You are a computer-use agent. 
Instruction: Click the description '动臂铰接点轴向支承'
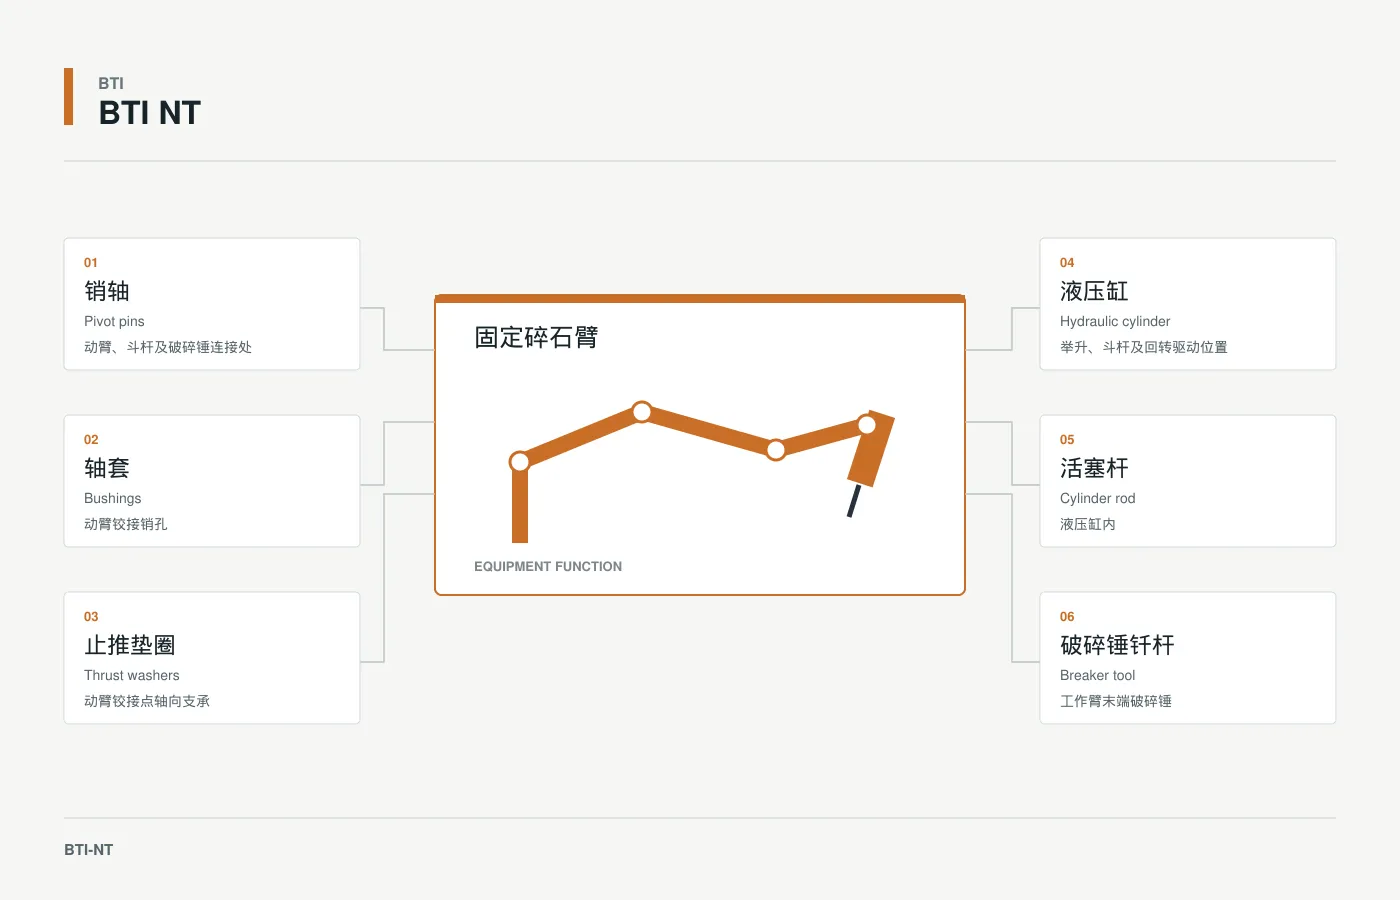[147, 701]
